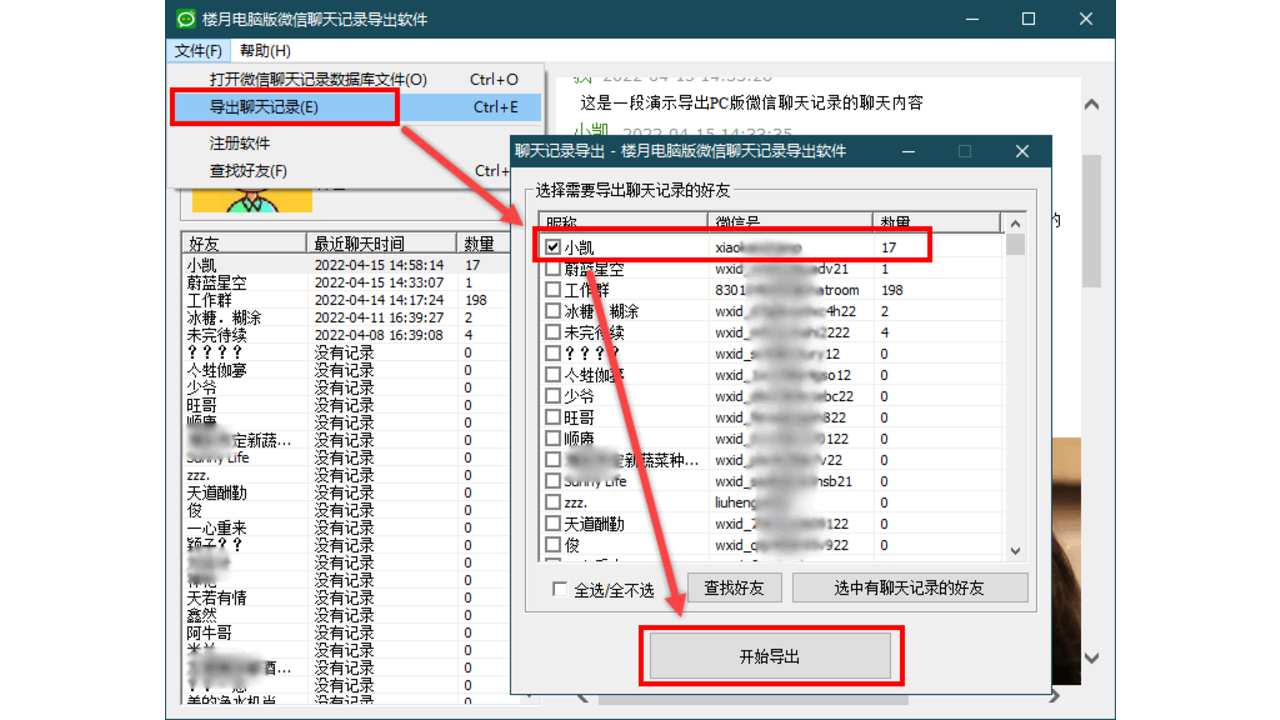Screen dimensions: 1280x720
Task: Toggle the 全选/全不选 checkbox
Action: point(558,590)
